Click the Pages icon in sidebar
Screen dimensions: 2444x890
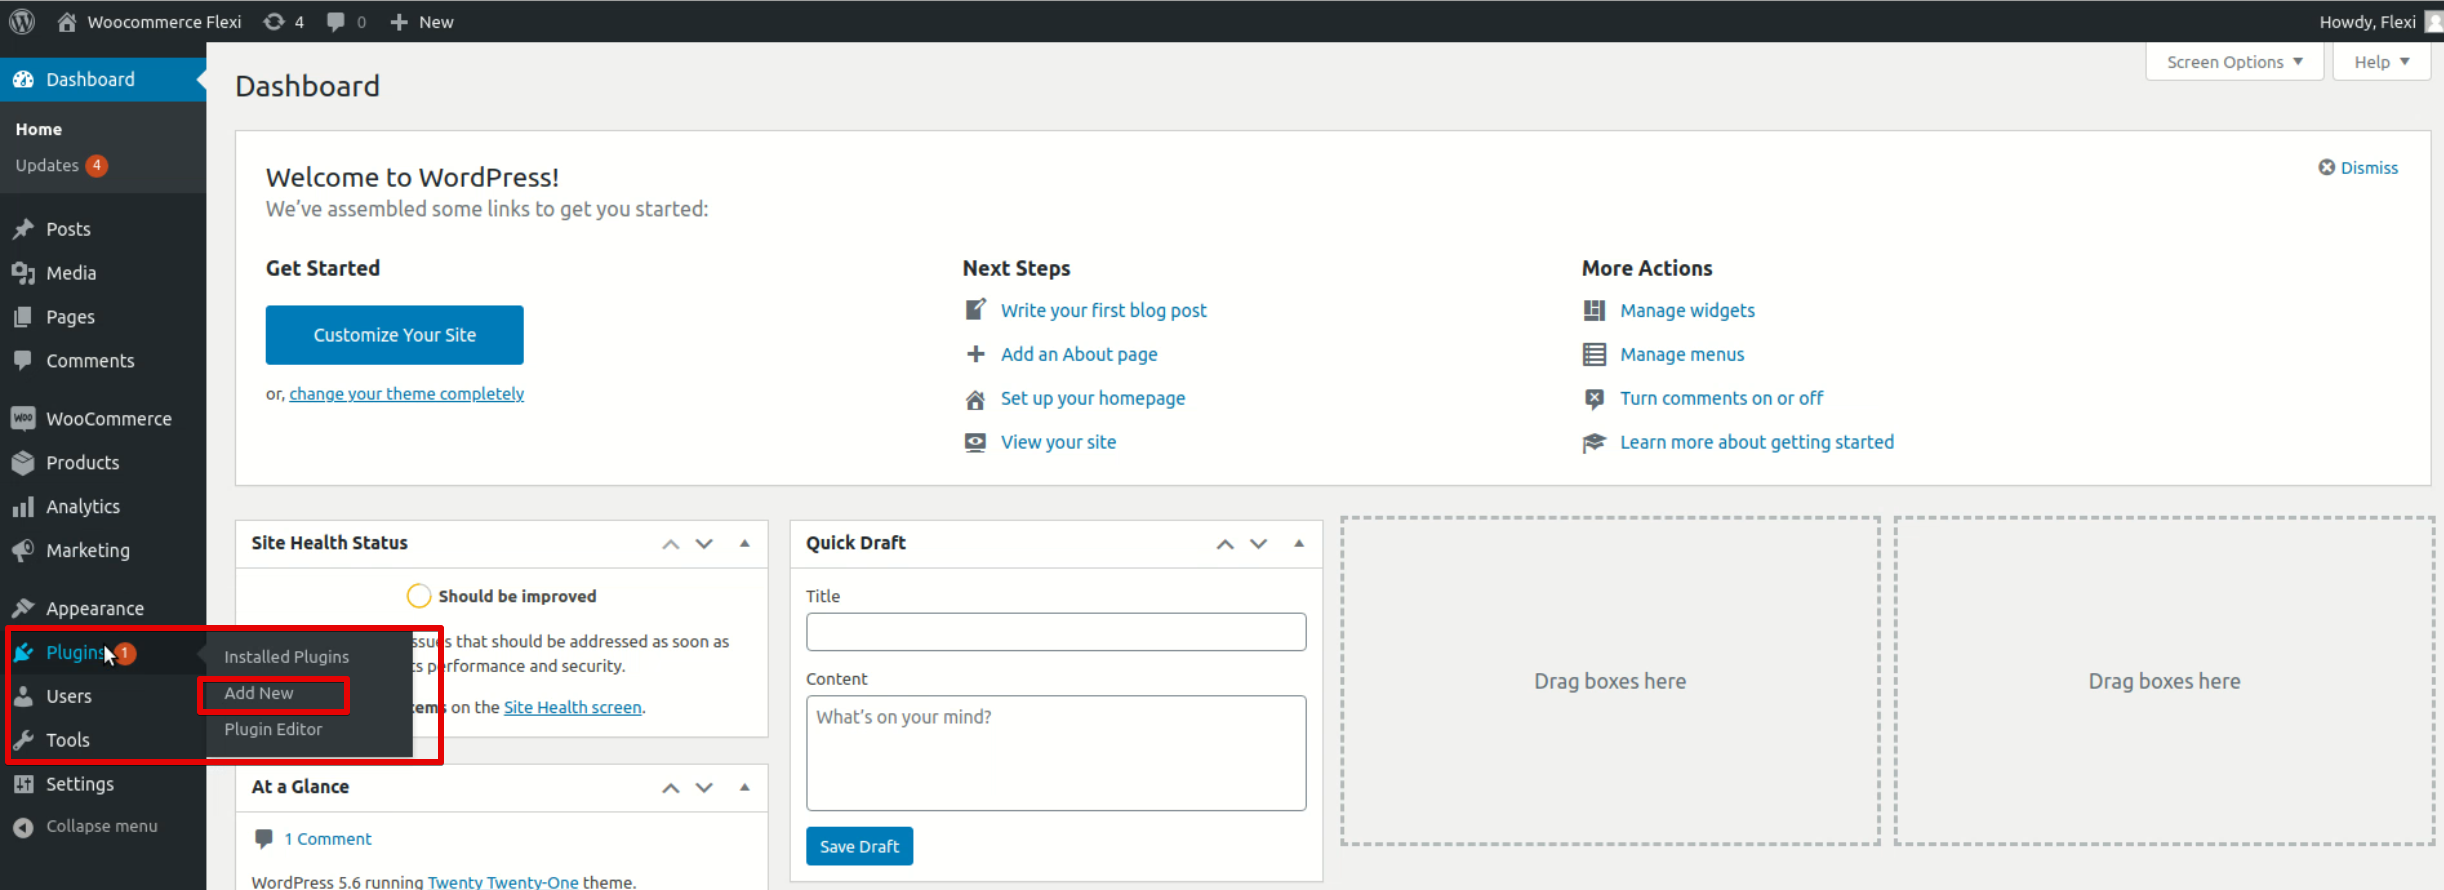point(23,317)
